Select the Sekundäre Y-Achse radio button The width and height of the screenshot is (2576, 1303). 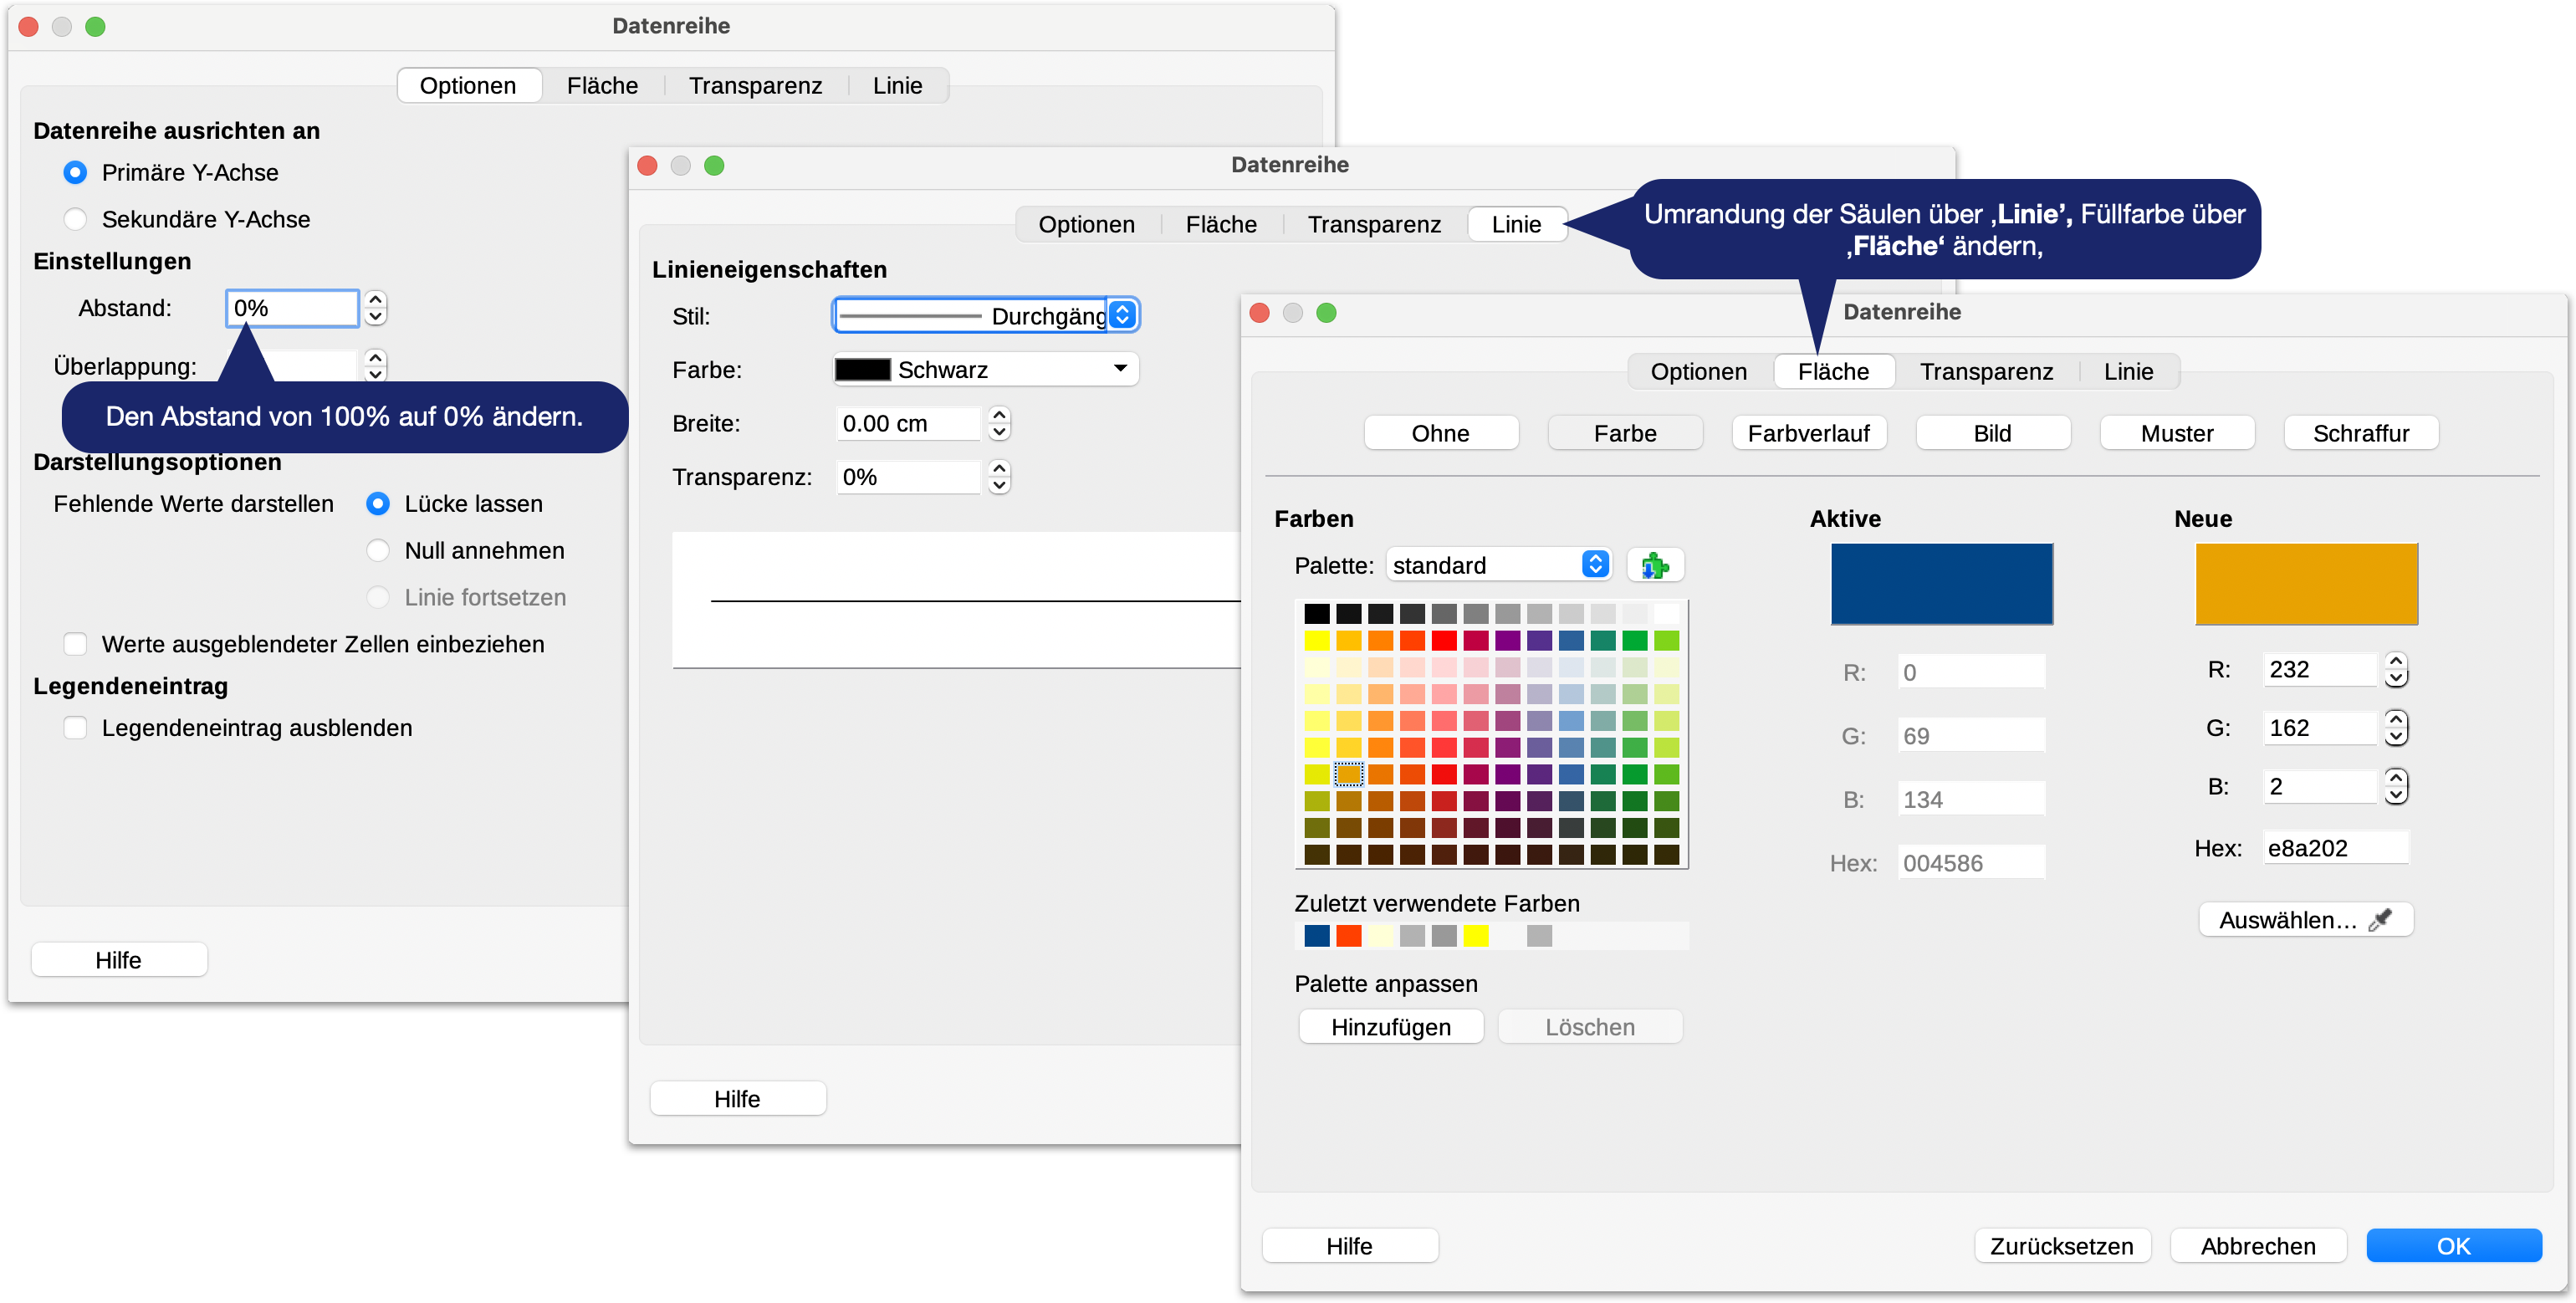click(x=75, y=219)
